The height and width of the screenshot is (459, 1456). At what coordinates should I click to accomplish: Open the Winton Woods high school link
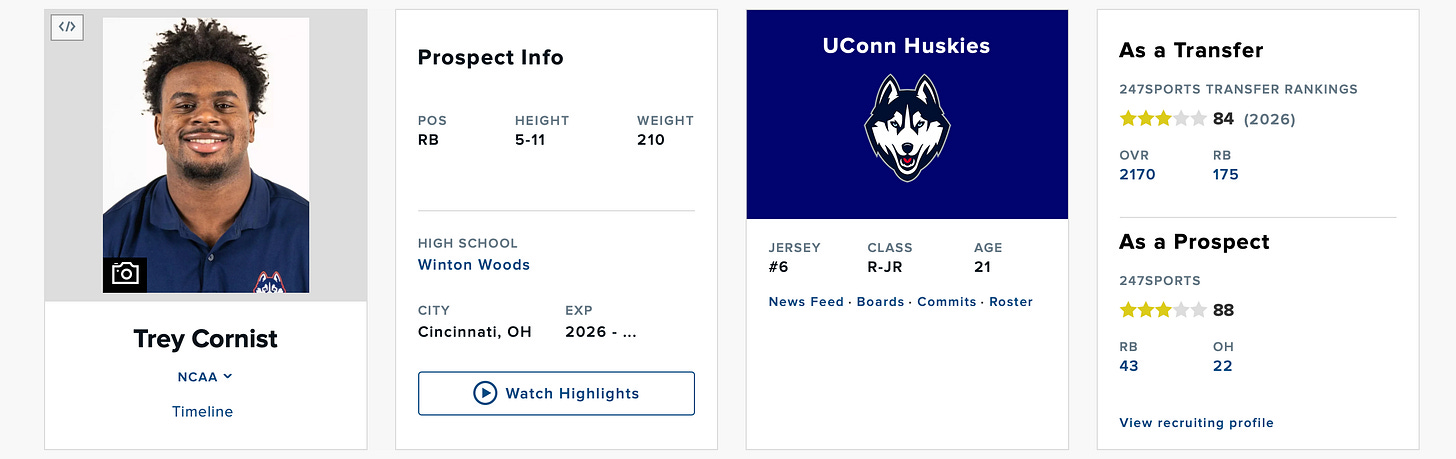(x=474, y=265)
